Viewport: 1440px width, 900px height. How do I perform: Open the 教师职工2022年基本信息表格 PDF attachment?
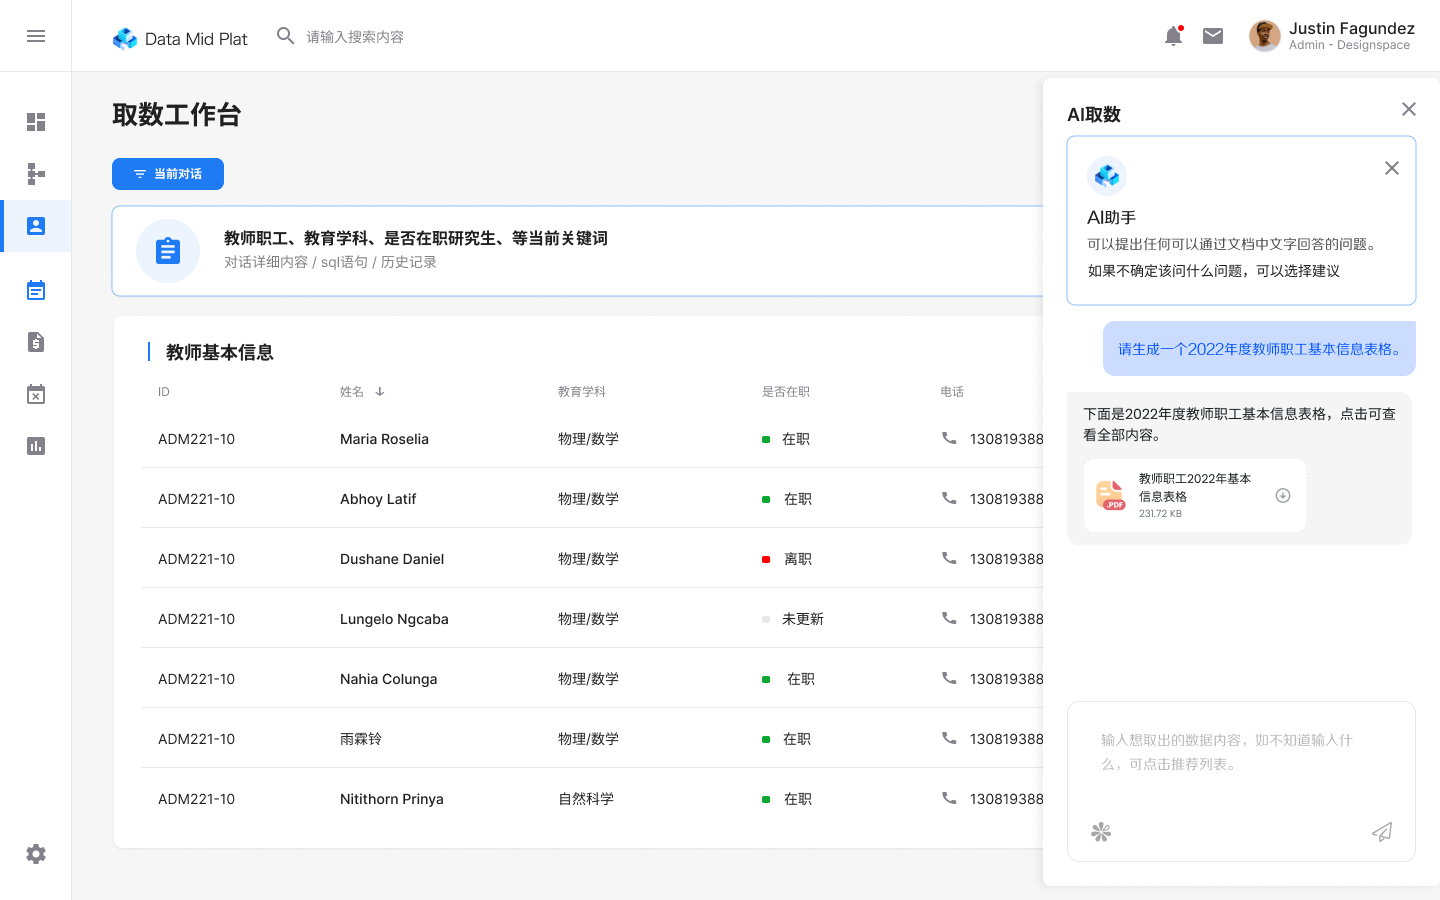[1195, 495]
